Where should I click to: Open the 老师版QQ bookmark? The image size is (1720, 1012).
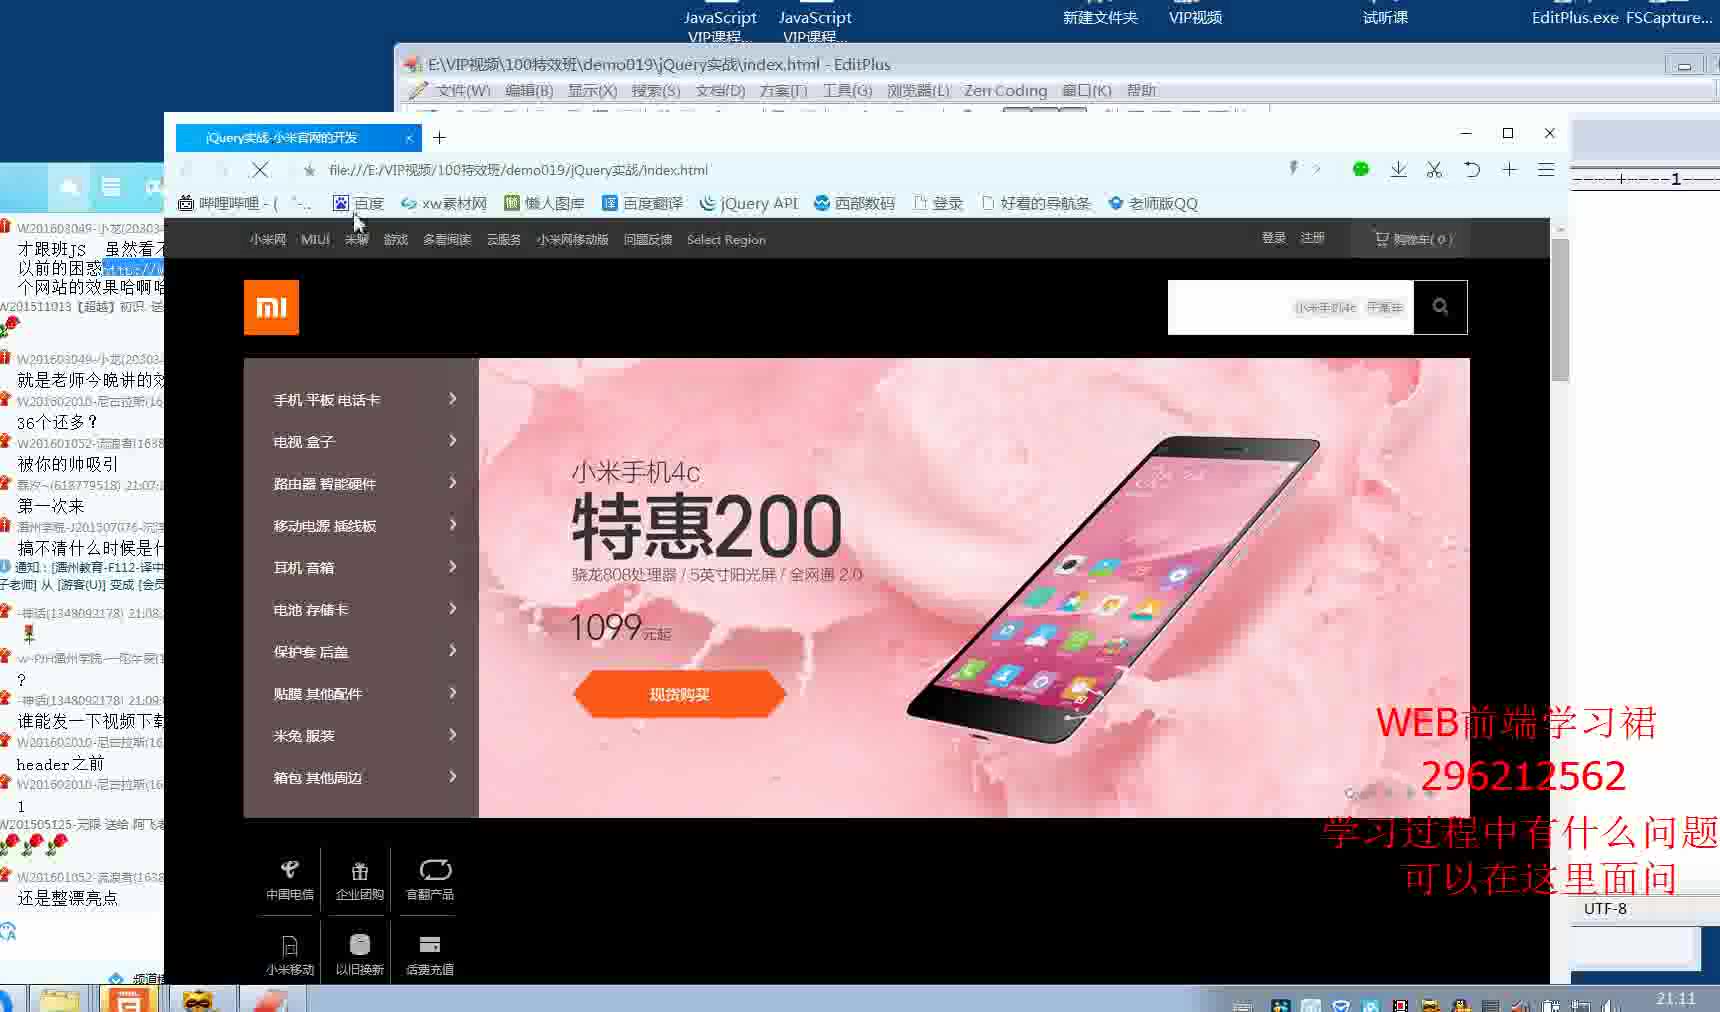[1152, 203]
